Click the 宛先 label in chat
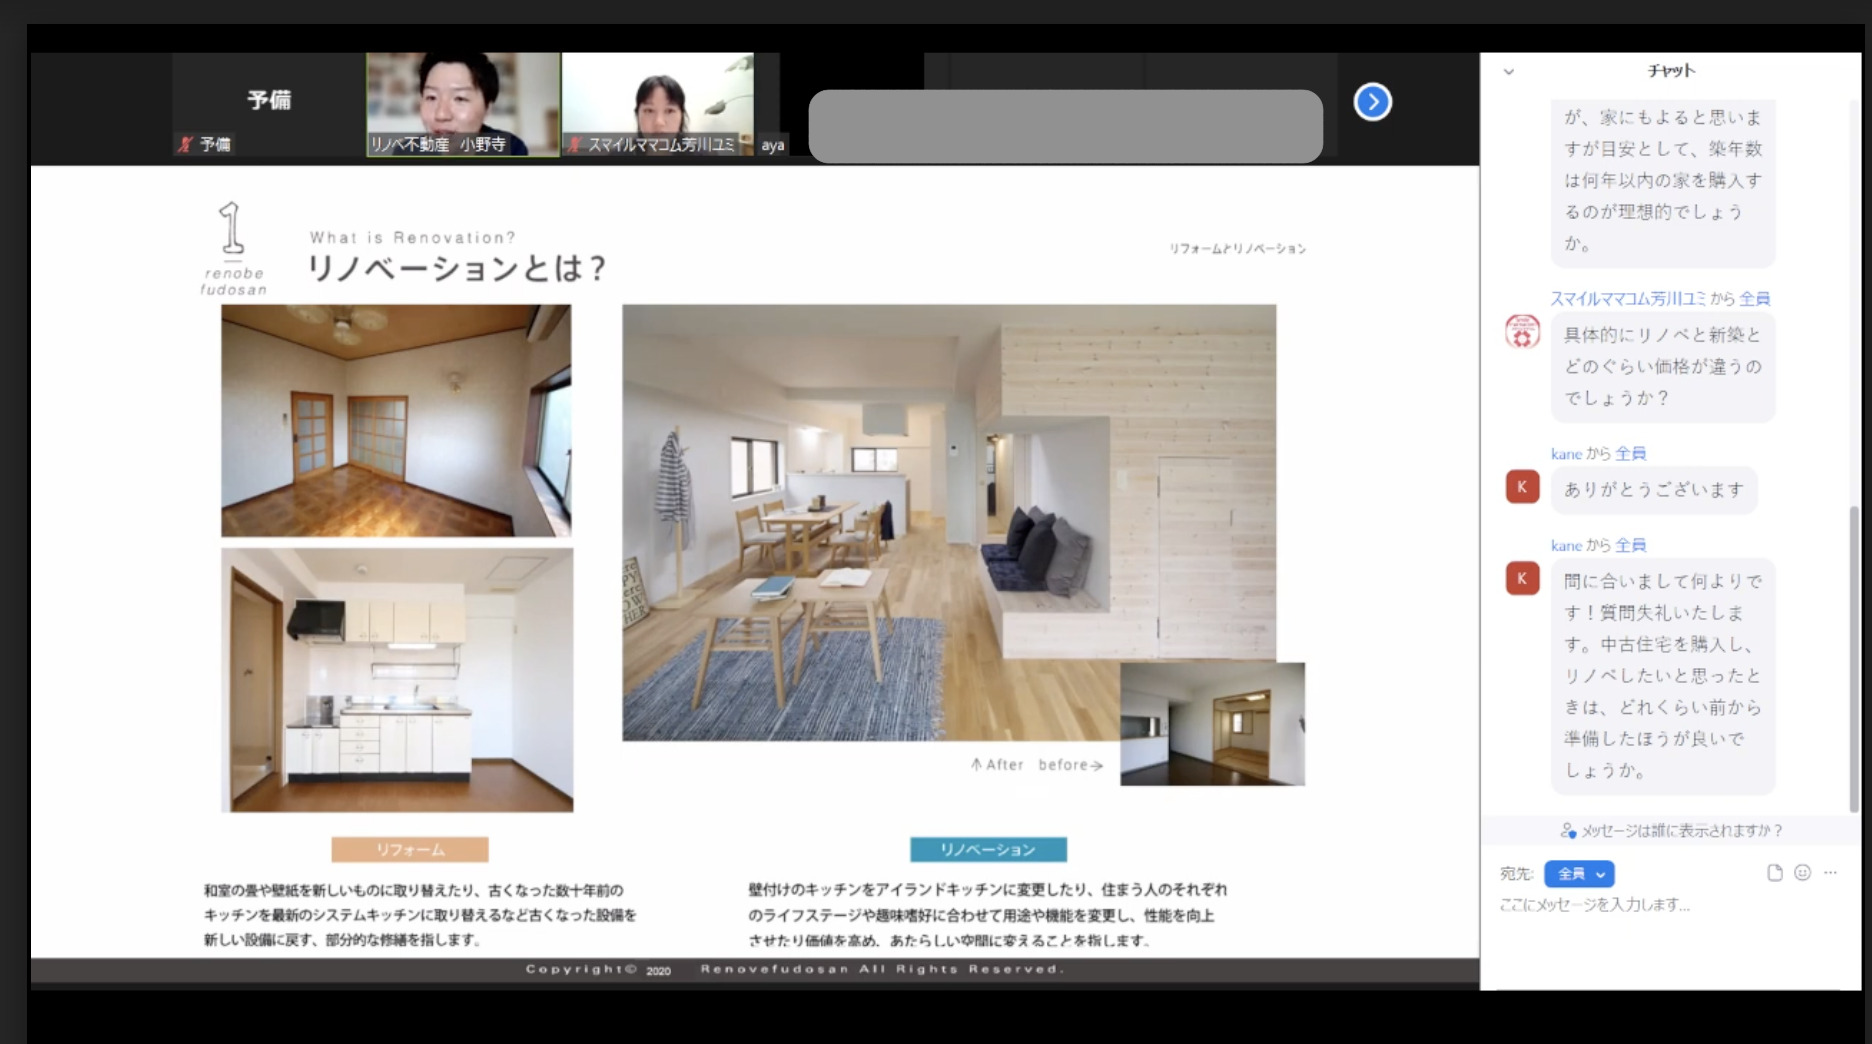The width and height of the screenshot is (1872, 1044). 1516,873
